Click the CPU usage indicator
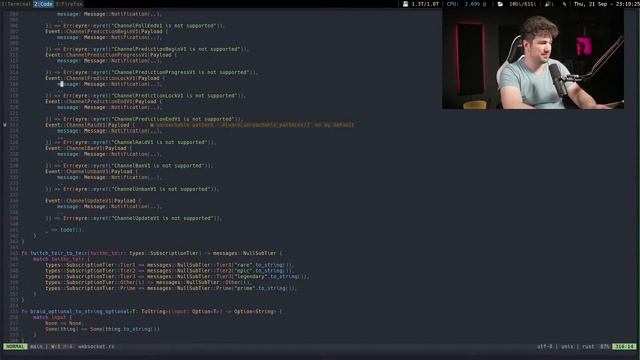Viewport: 640px width, 360px height. 466,4
